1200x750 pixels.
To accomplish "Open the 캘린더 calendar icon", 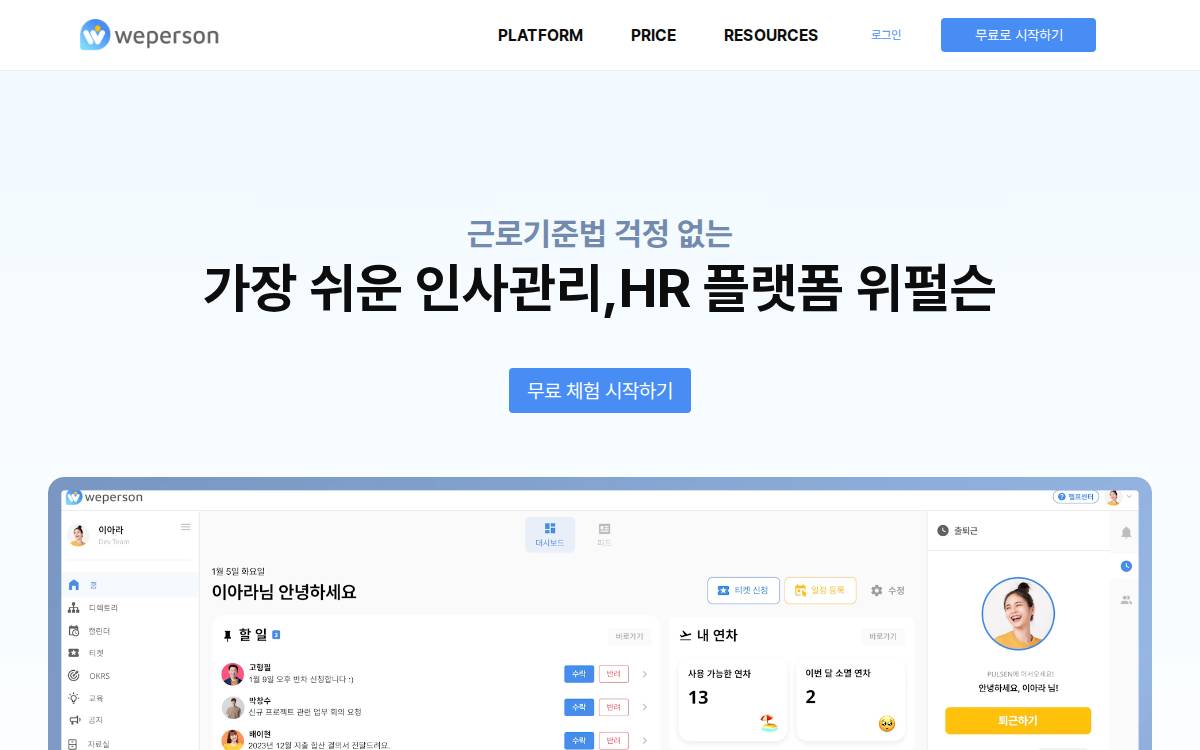I will coord(73,631).
